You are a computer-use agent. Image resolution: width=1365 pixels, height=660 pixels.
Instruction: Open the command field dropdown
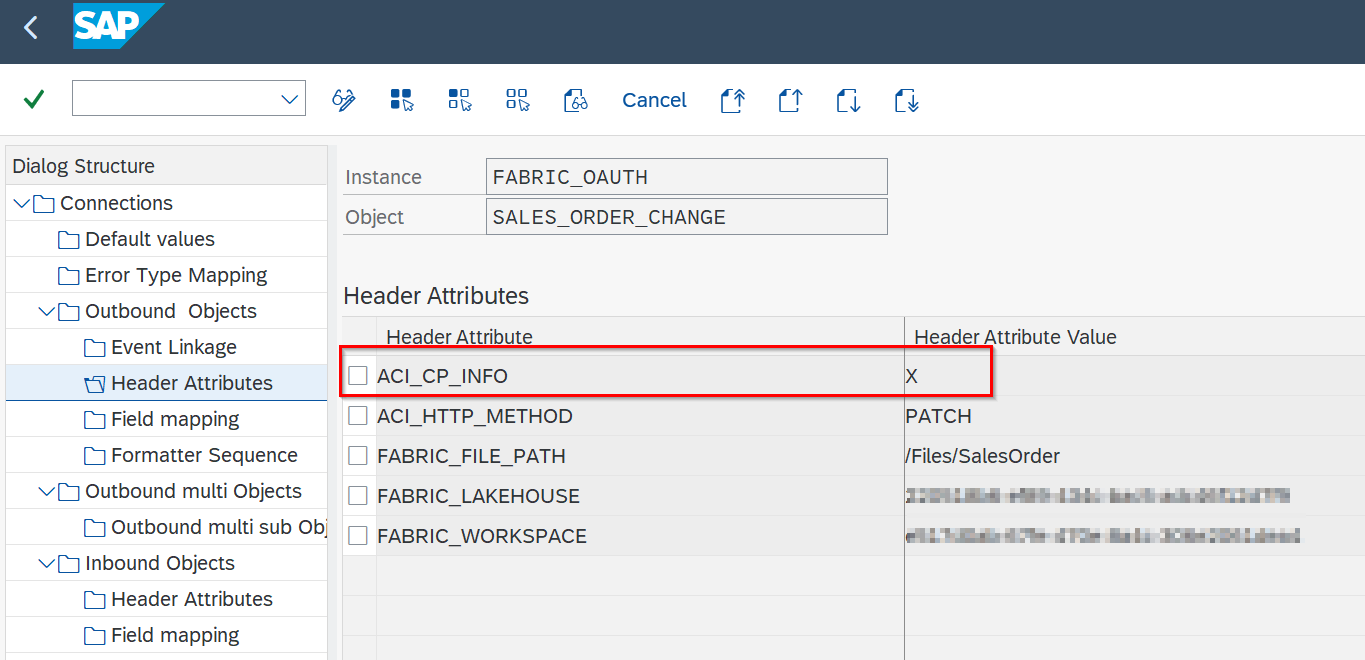(x=290, y=99)
